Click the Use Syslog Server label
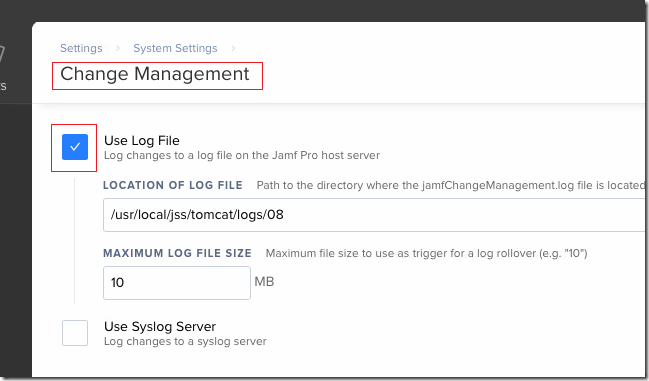The height and width of the screenshot is (381, 649). pyautogui.click(x=160, y=326)
